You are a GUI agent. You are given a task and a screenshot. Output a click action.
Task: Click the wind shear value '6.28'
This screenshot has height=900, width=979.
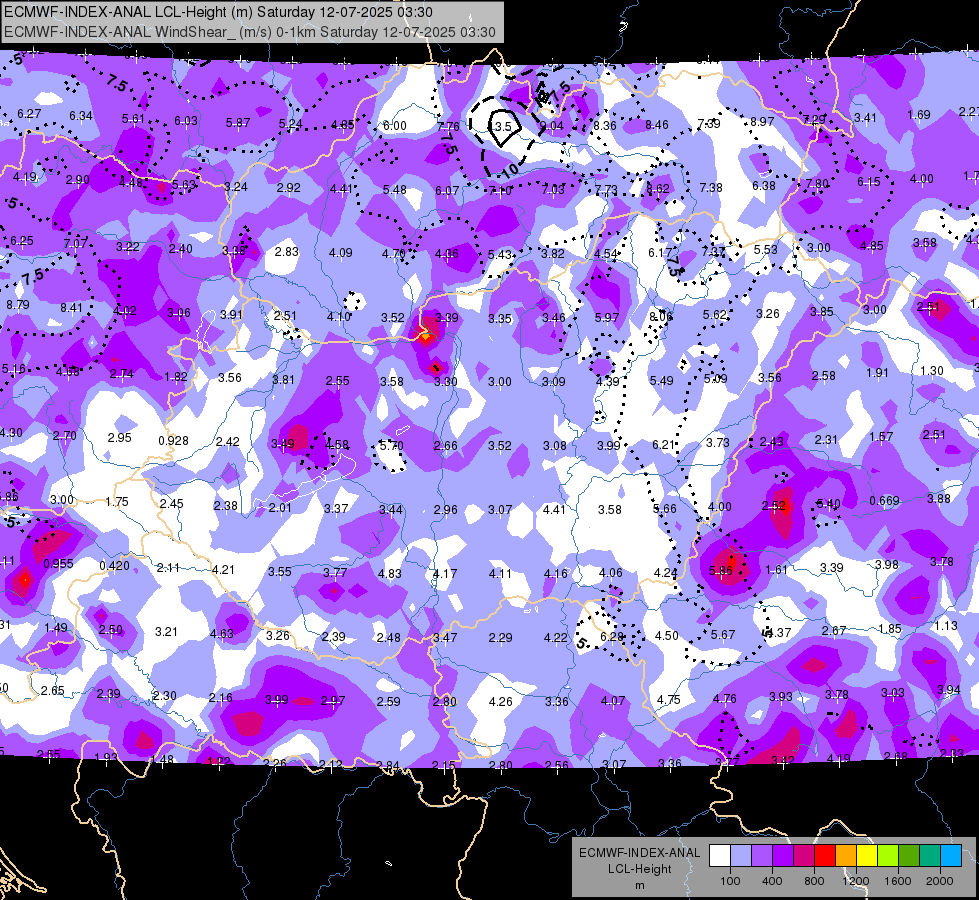pyautogui.click(x=611, y=636)
